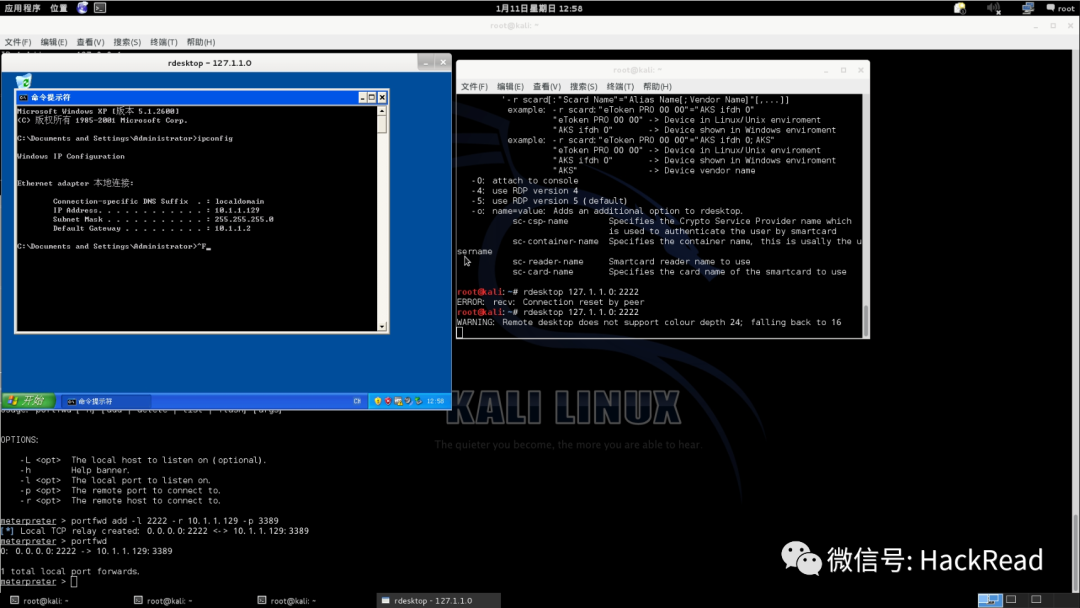Click the 'IP Address' line in ipconfig output
Image resolution: width=1080 pixels, height=608 pixels.
tap(156, 211)
